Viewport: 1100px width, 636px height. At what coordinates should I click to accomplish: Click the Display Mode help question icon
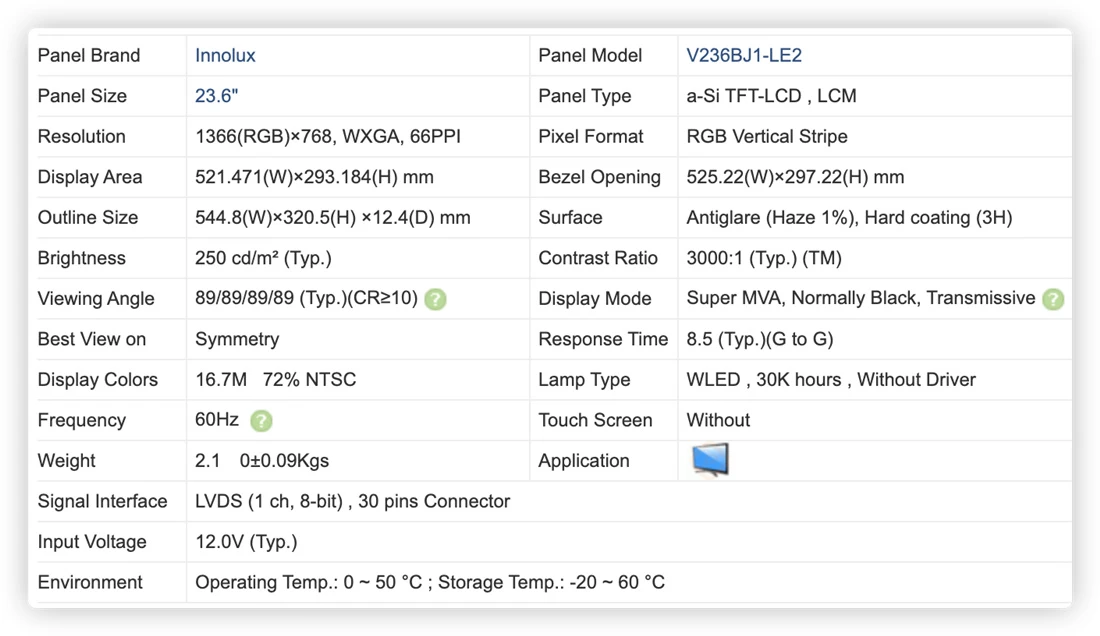[x=1052, y=299]
